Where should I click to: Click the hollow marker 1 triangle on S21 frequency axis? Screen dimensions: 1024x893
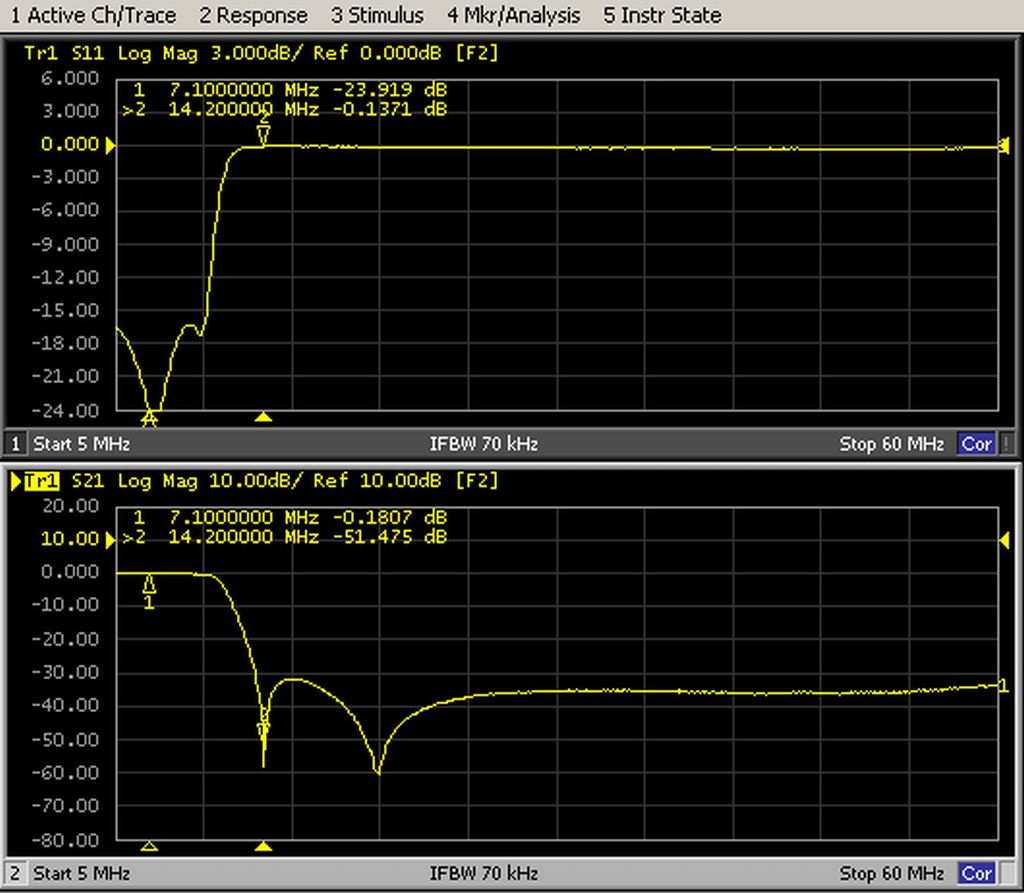point(149,846)
